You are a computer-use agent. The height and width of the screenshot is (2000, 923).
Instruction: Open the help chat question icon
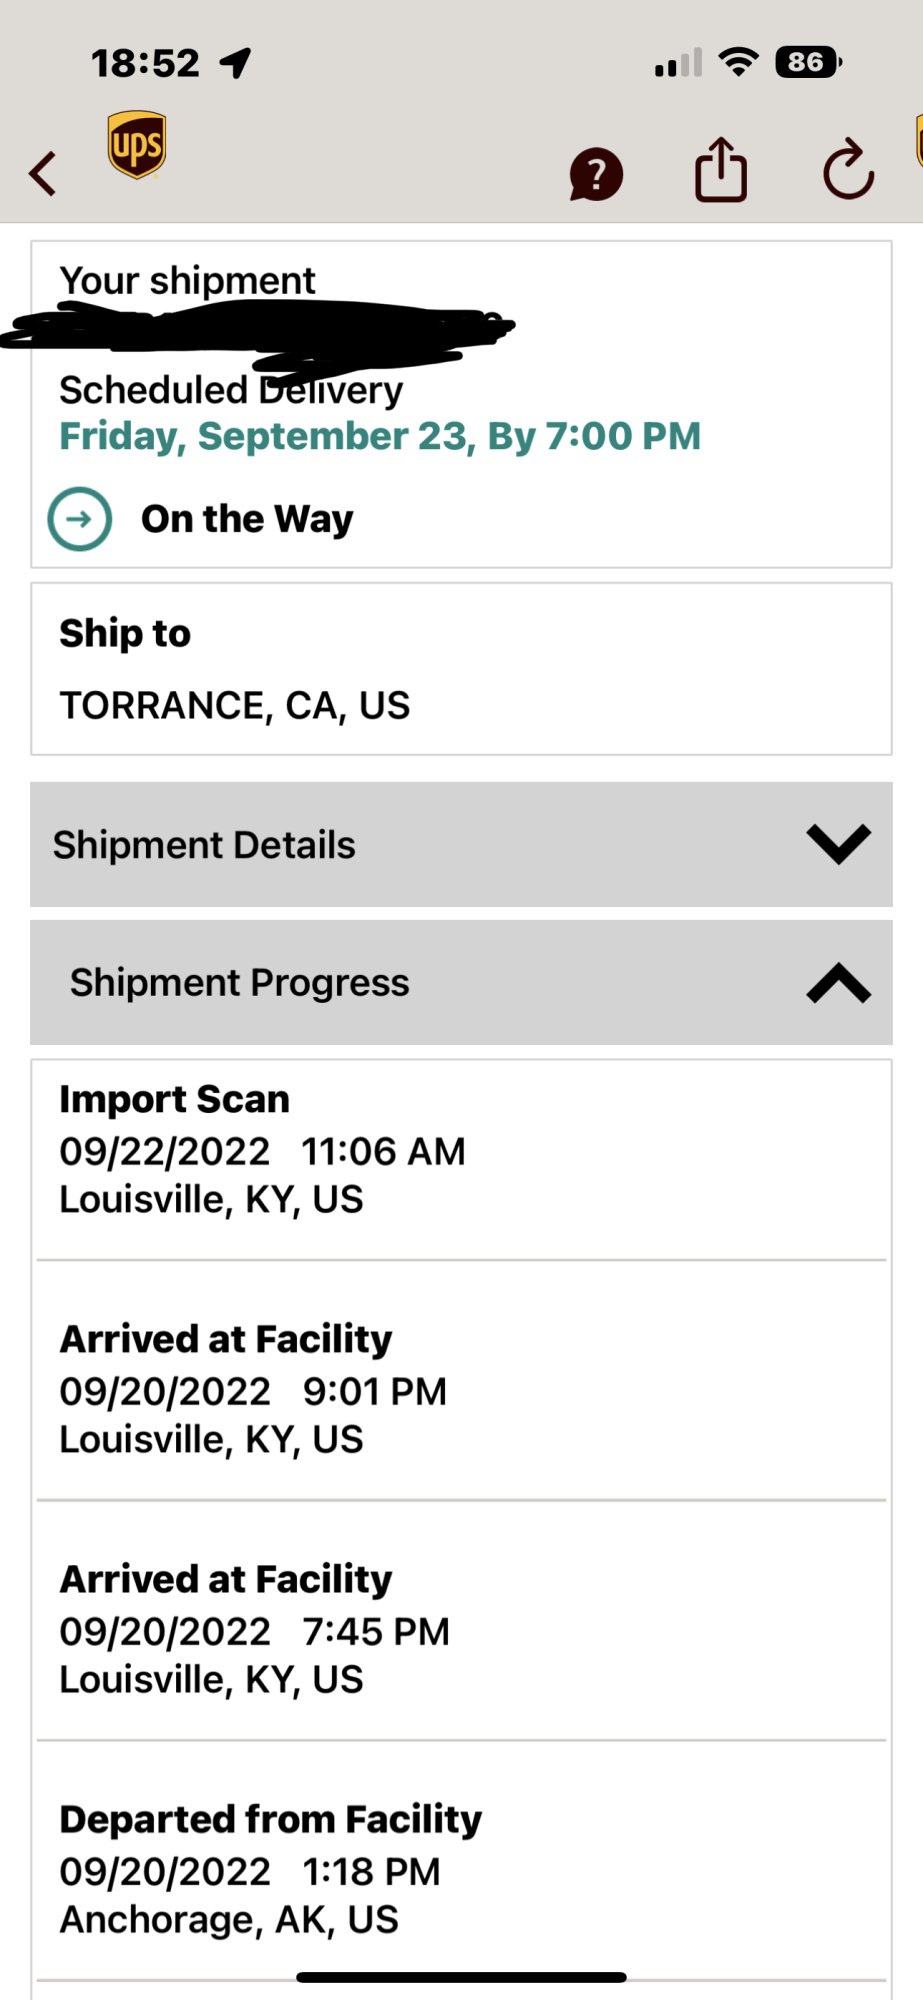[596, 174]
